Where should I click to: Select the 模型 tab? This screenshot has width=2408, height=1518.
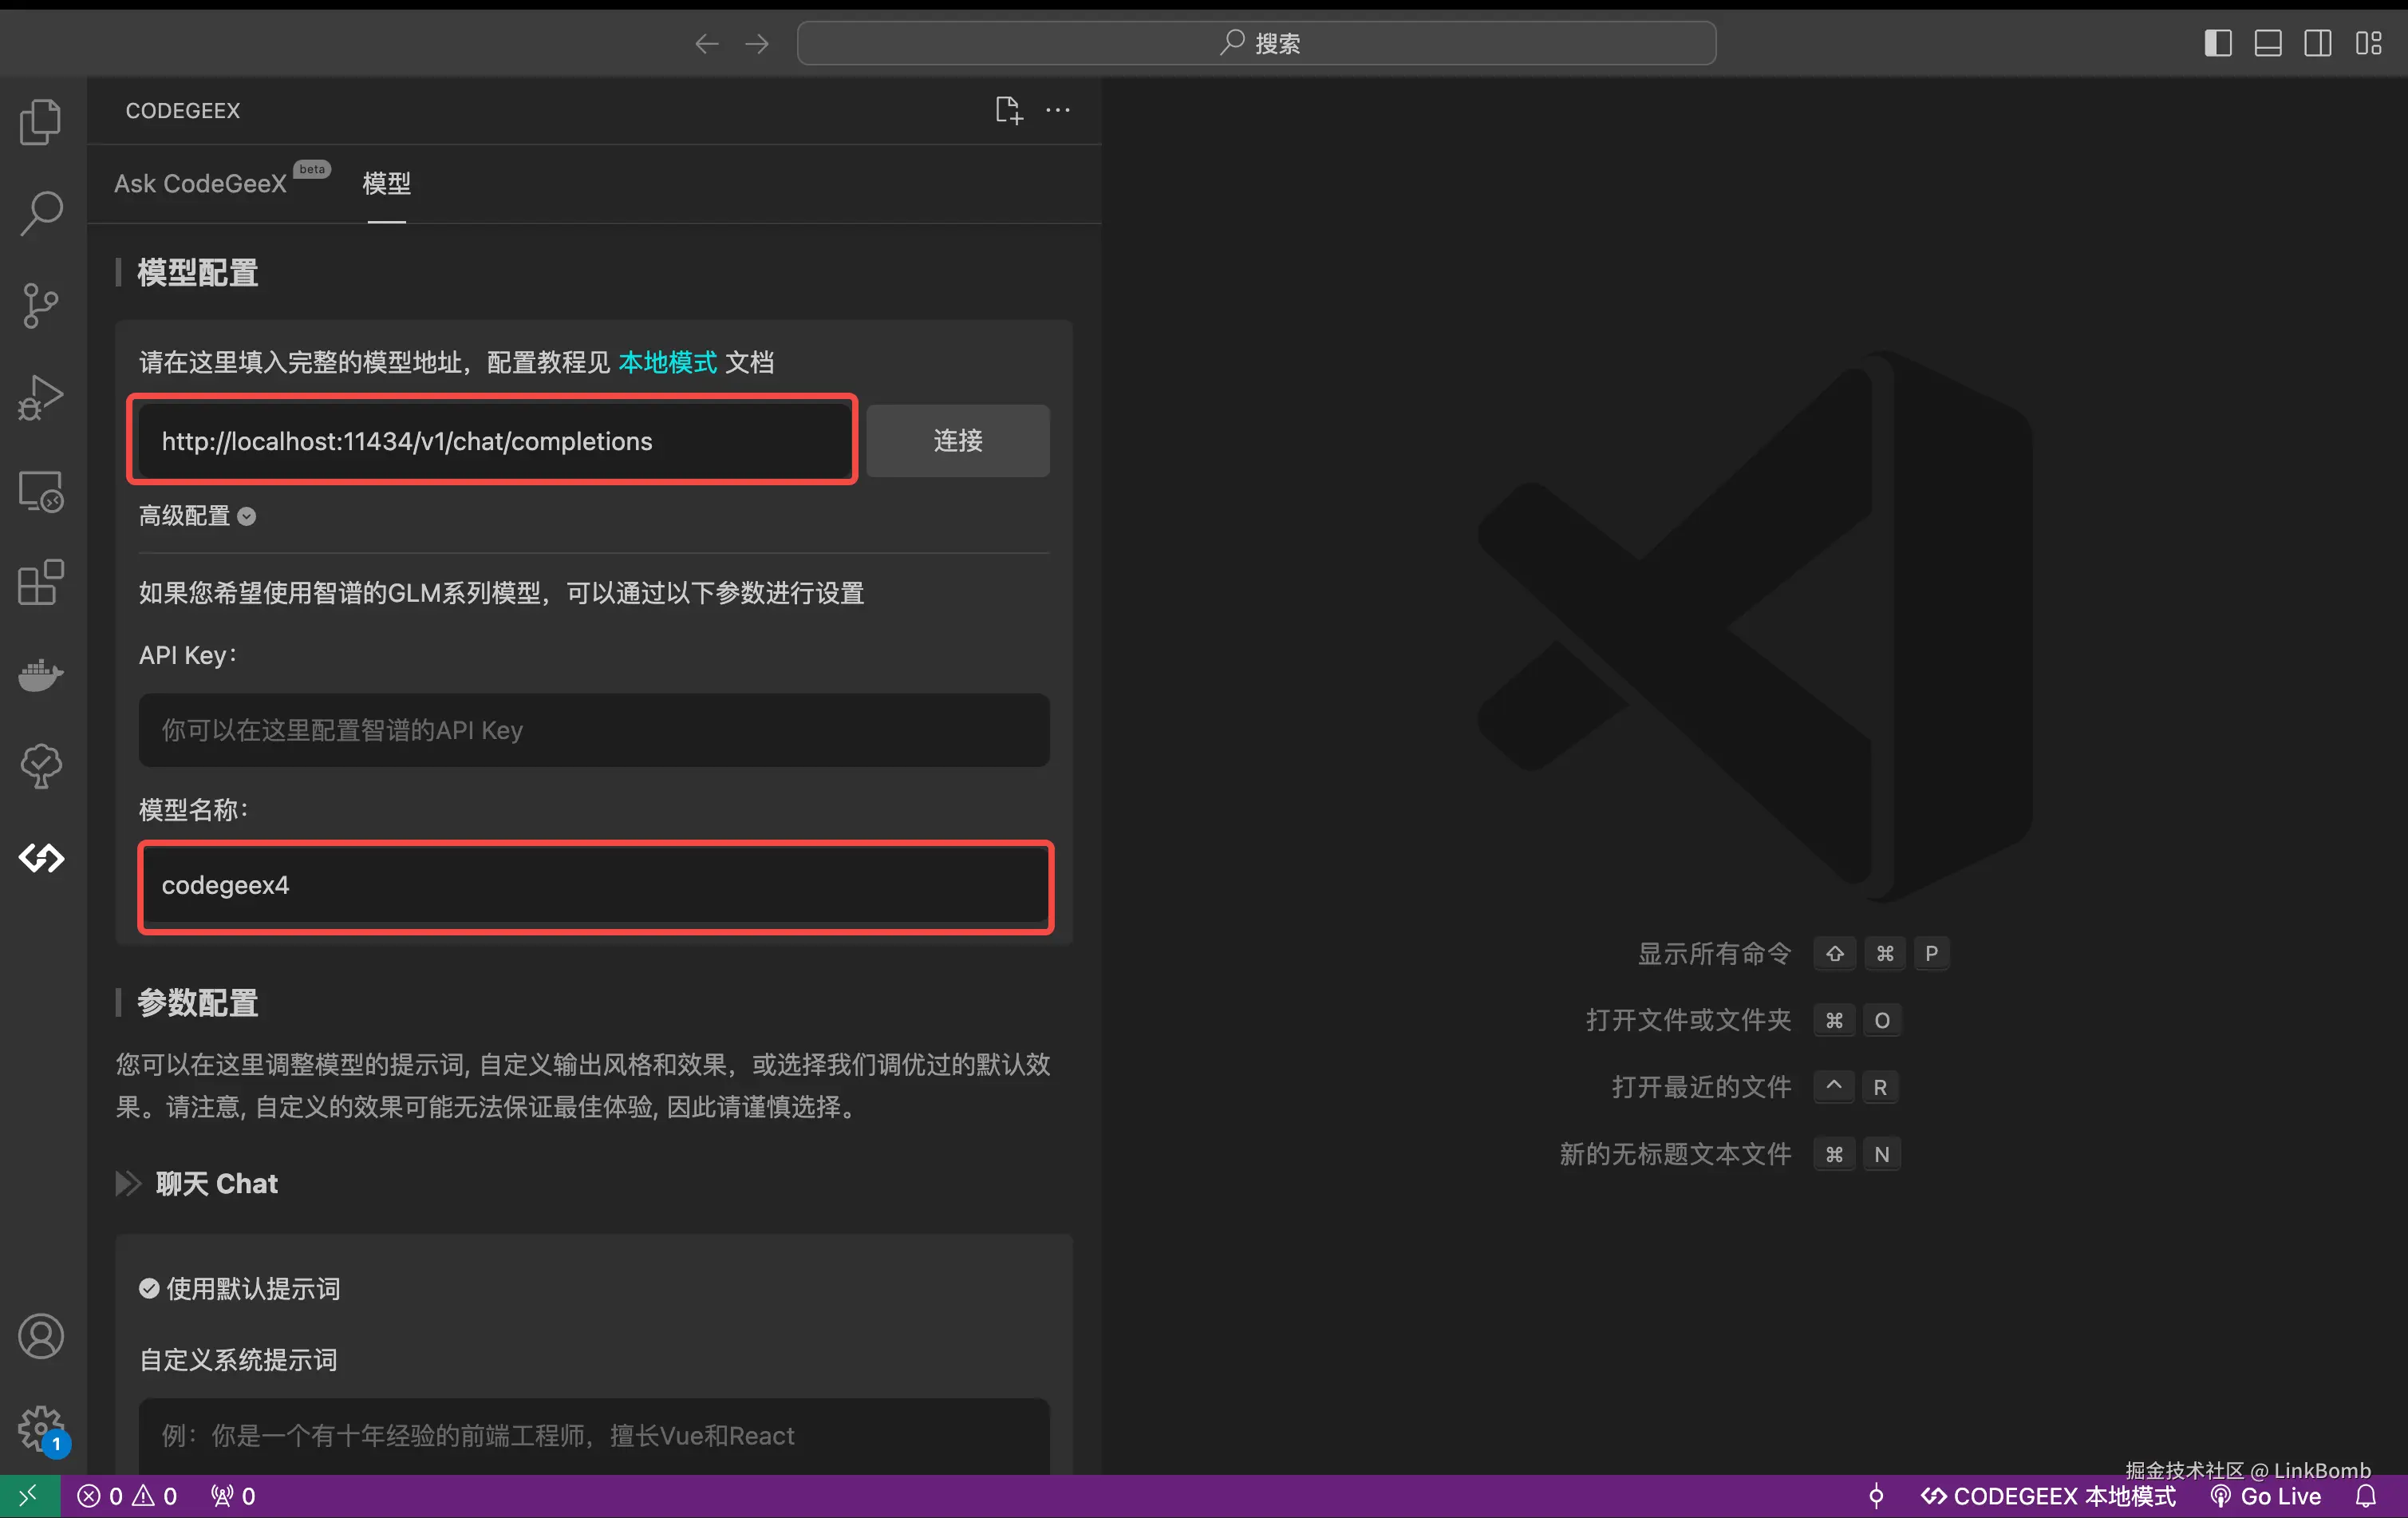[386, 184]
